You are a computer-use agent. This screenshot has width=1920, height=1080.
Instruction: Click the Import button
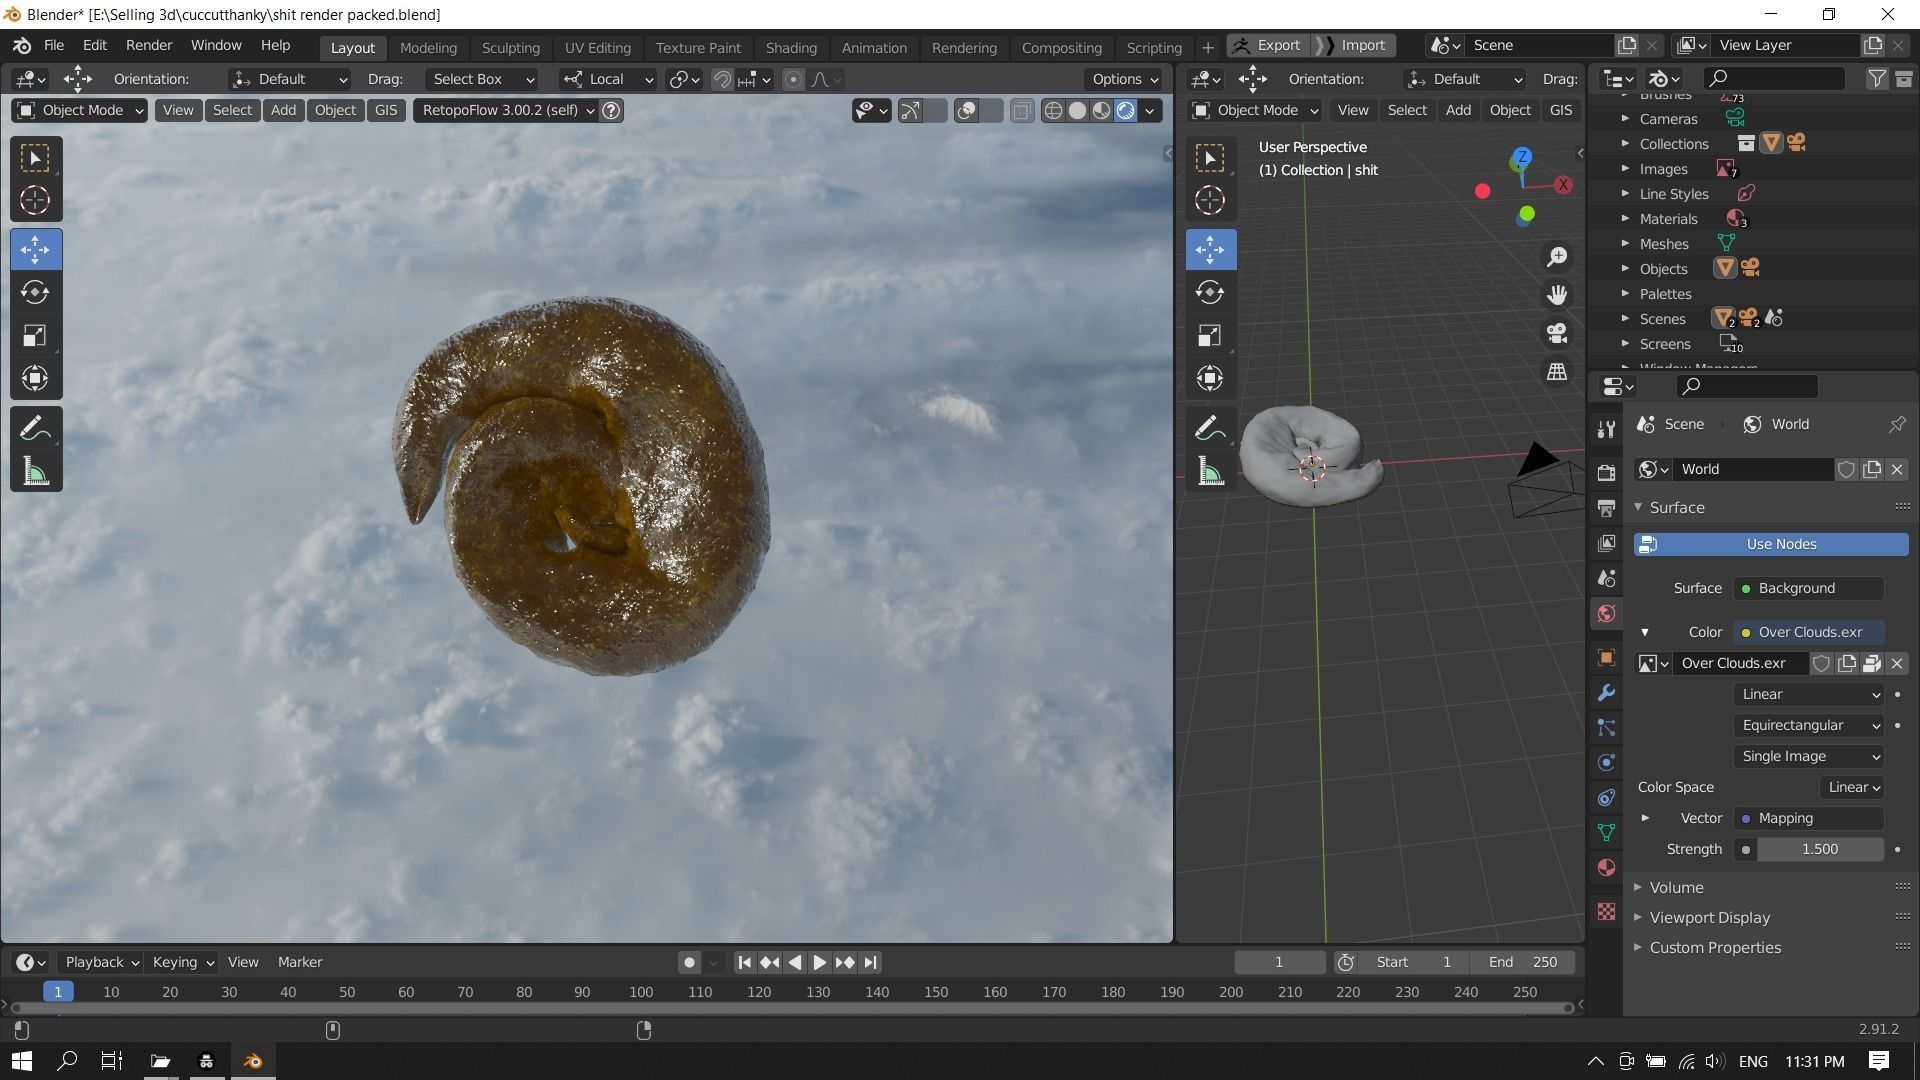pos(1356,45)
